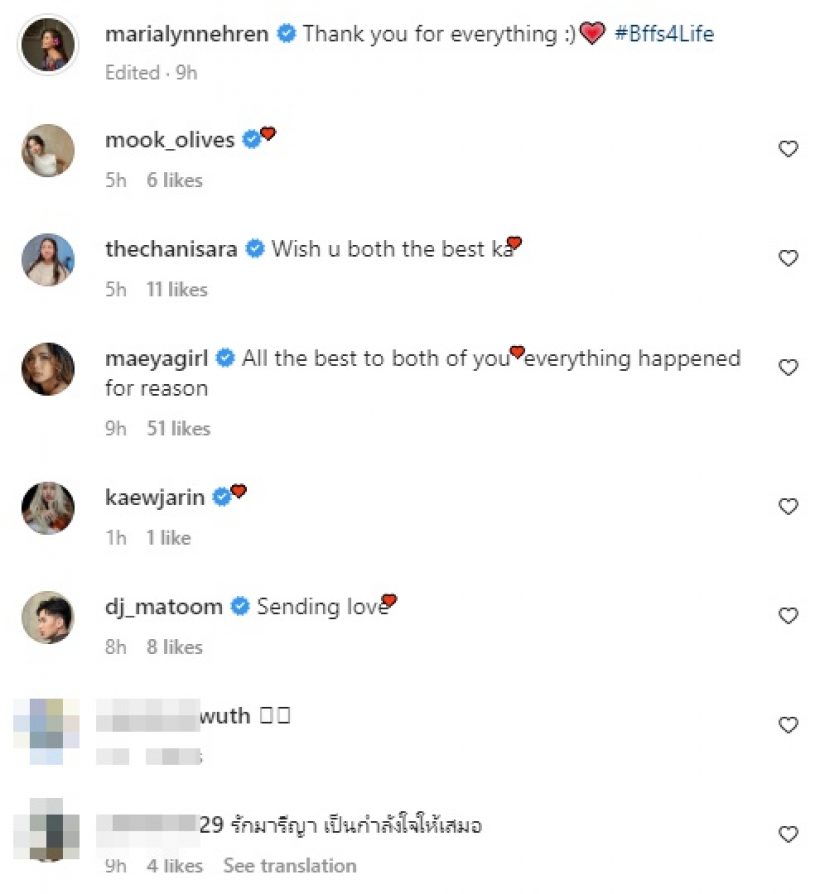Like the comment ending in wuth
820x894 pixels.
pos(788,724)
